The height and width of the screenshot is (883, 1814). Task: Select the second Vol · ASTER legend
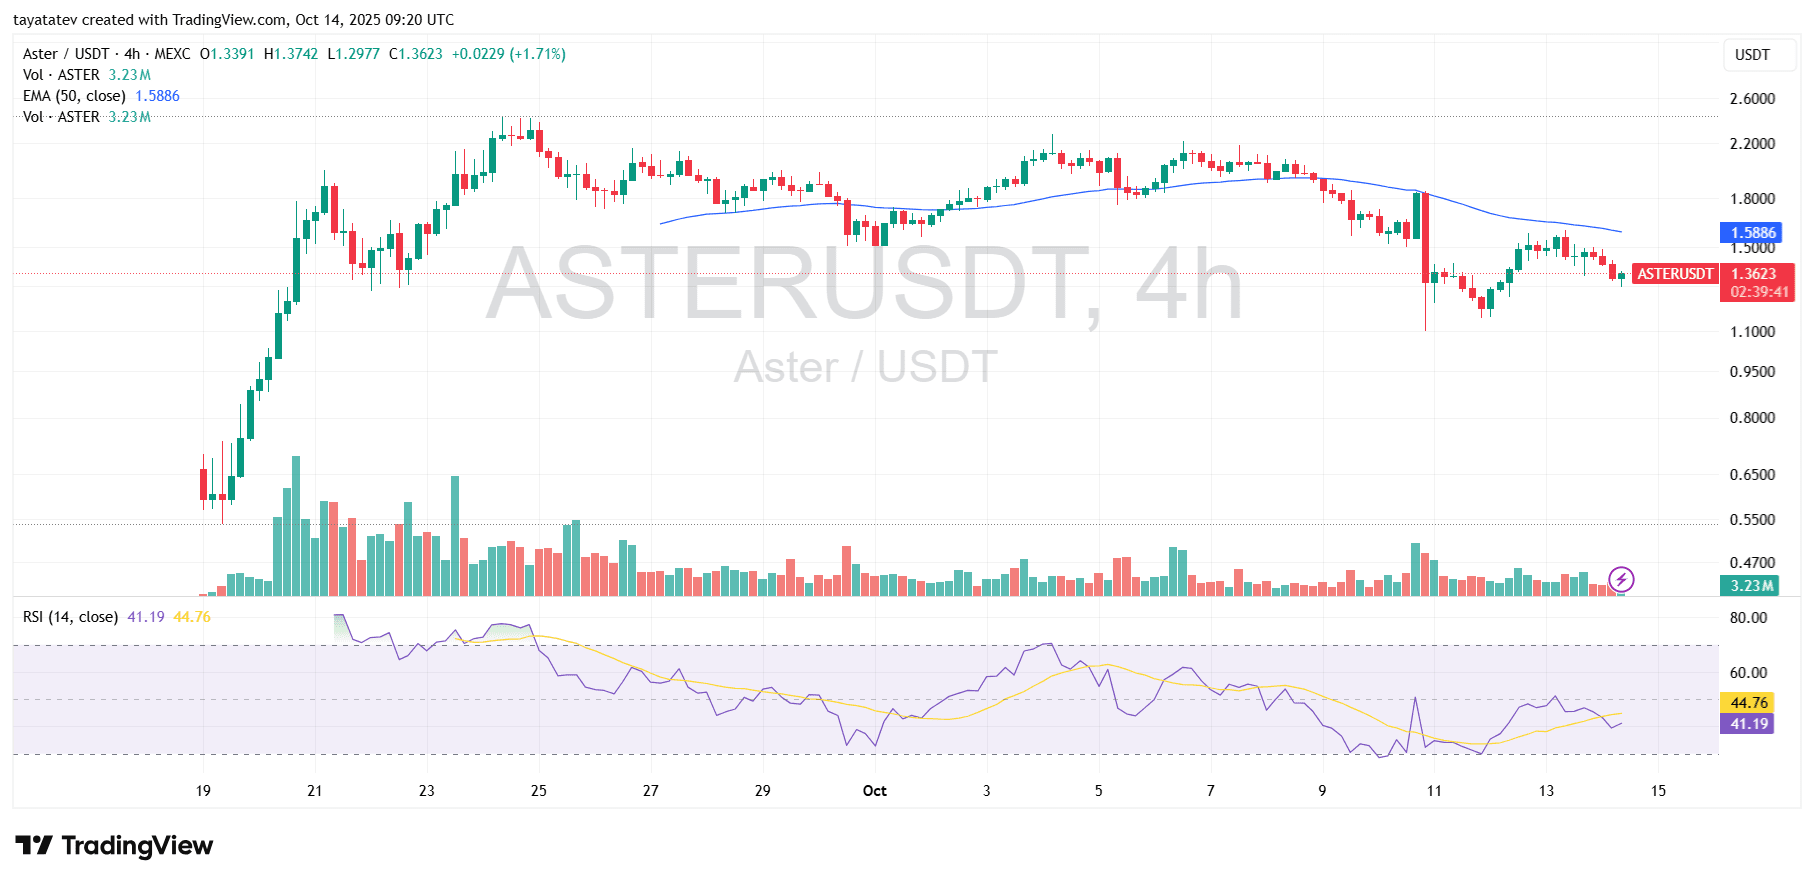[x=61, y=117]
